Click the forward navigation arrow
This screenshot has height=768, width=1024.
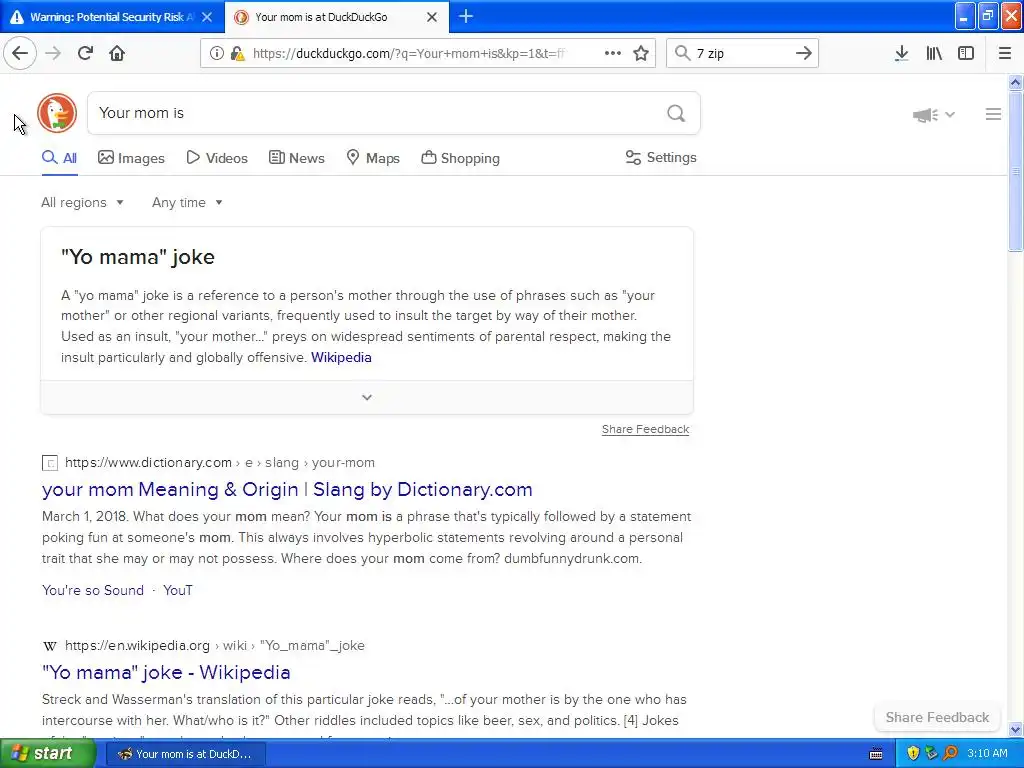53,53
